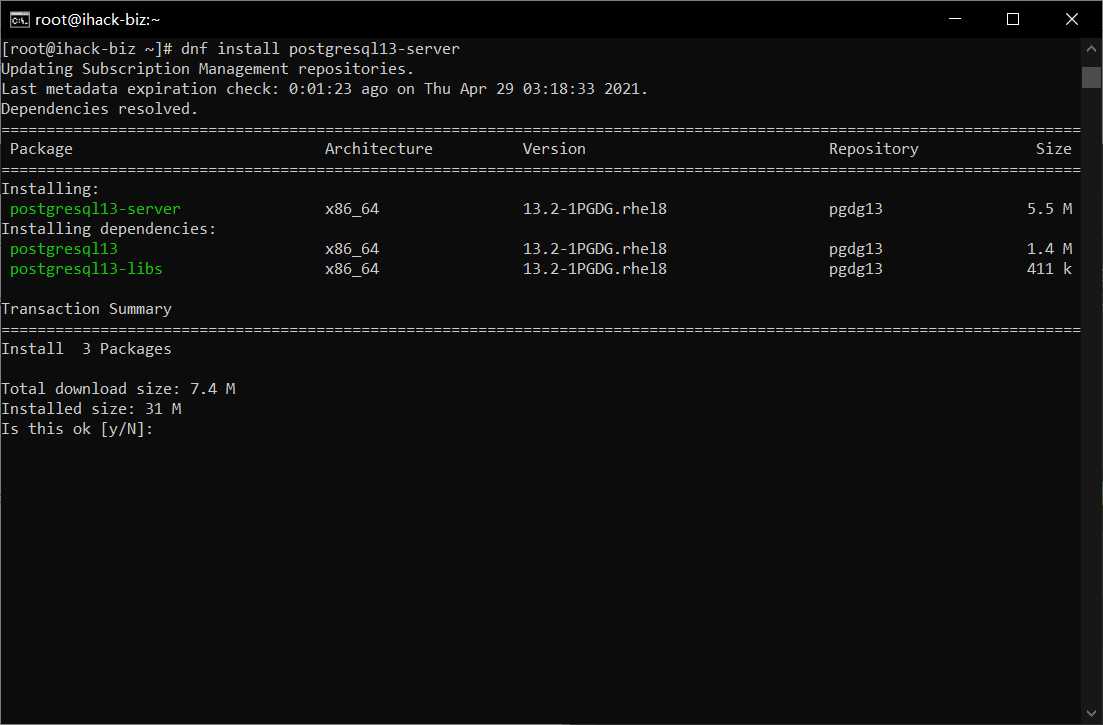Screen dimensions: 1103x725
Task: Close the root@ihack-biz terminal window
Action: click(x=1072, y=19)
